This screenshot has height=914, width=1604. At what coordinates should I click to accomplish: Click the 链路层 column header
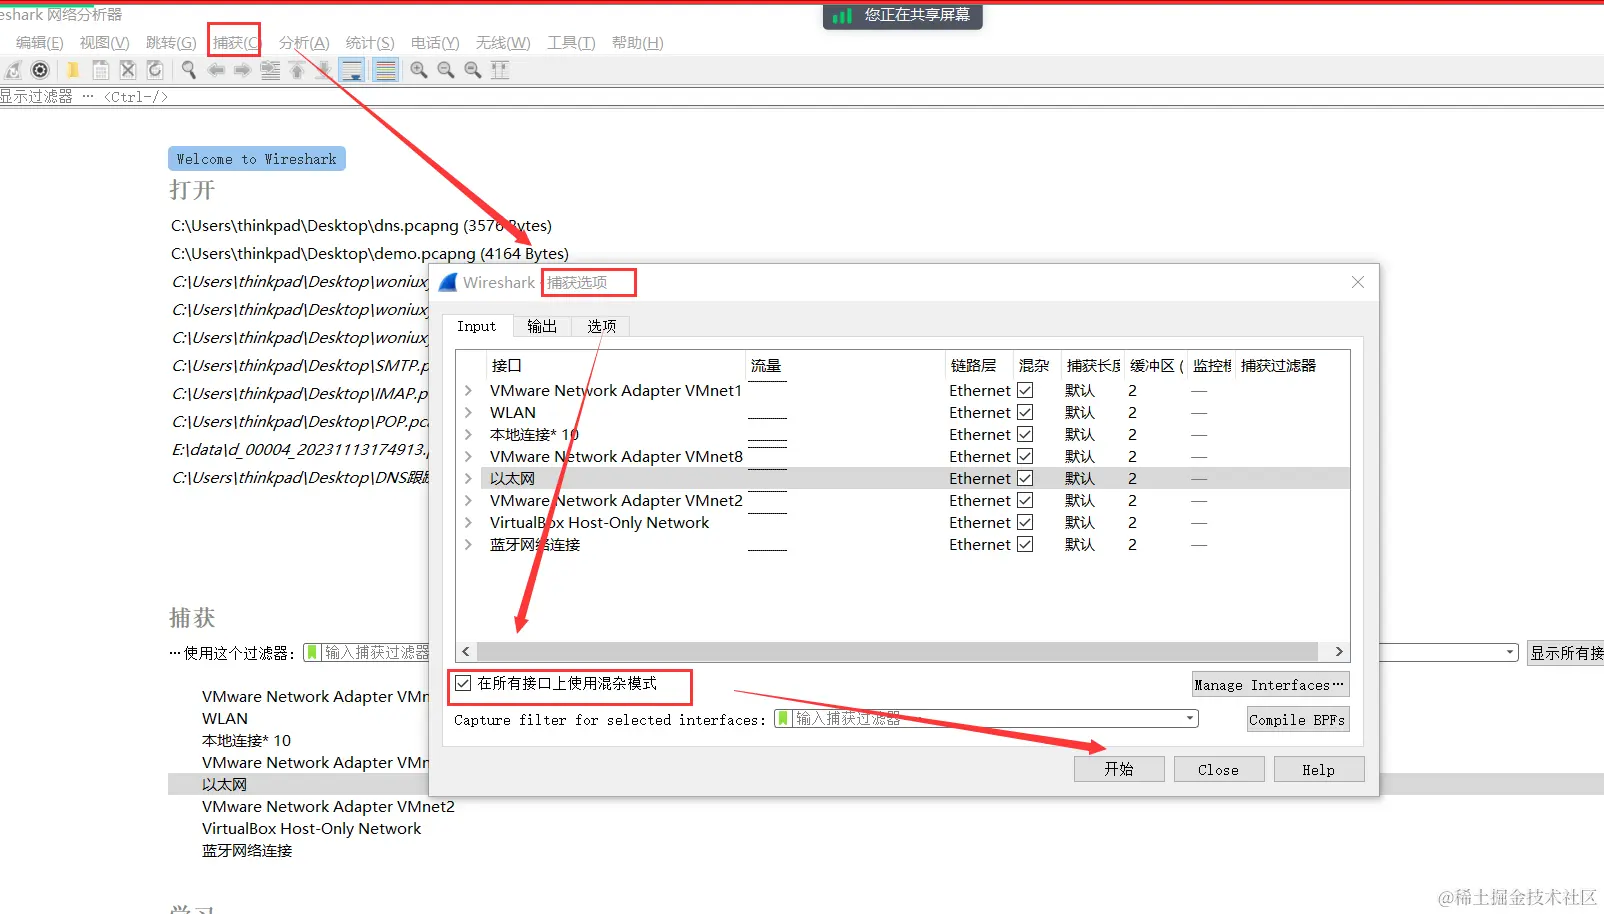tap(973, 365)
